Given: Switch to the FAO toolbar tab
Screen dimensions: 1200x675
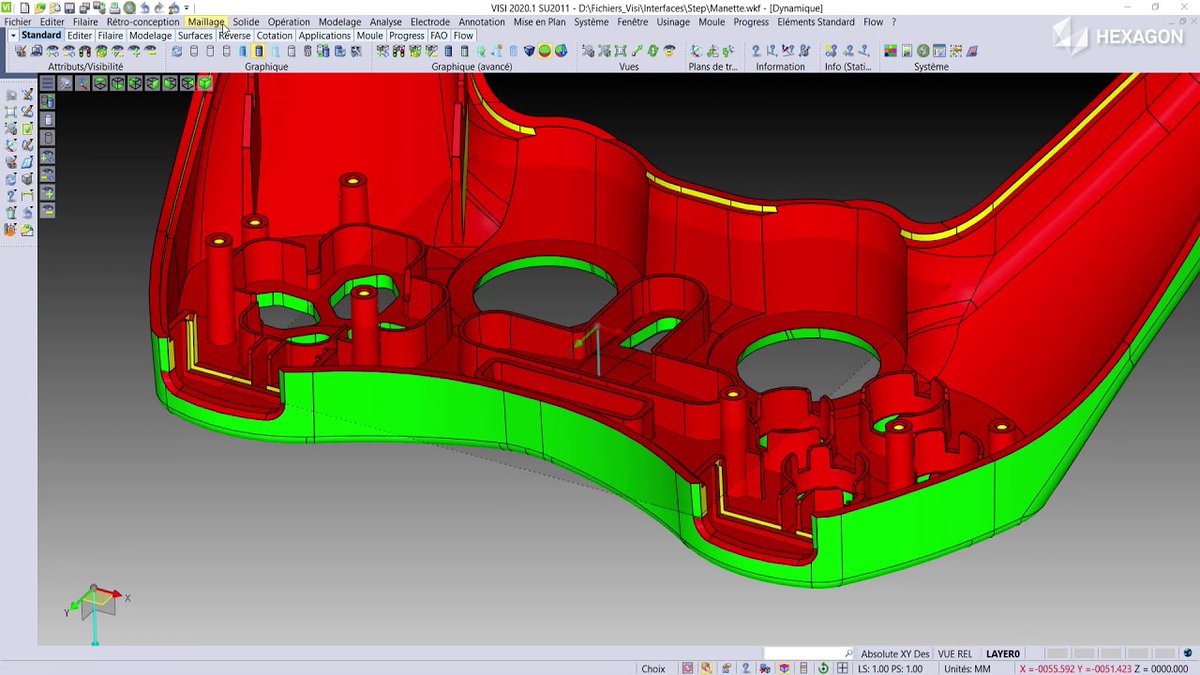Looking at the screenshot, I should tap(438, 35).
